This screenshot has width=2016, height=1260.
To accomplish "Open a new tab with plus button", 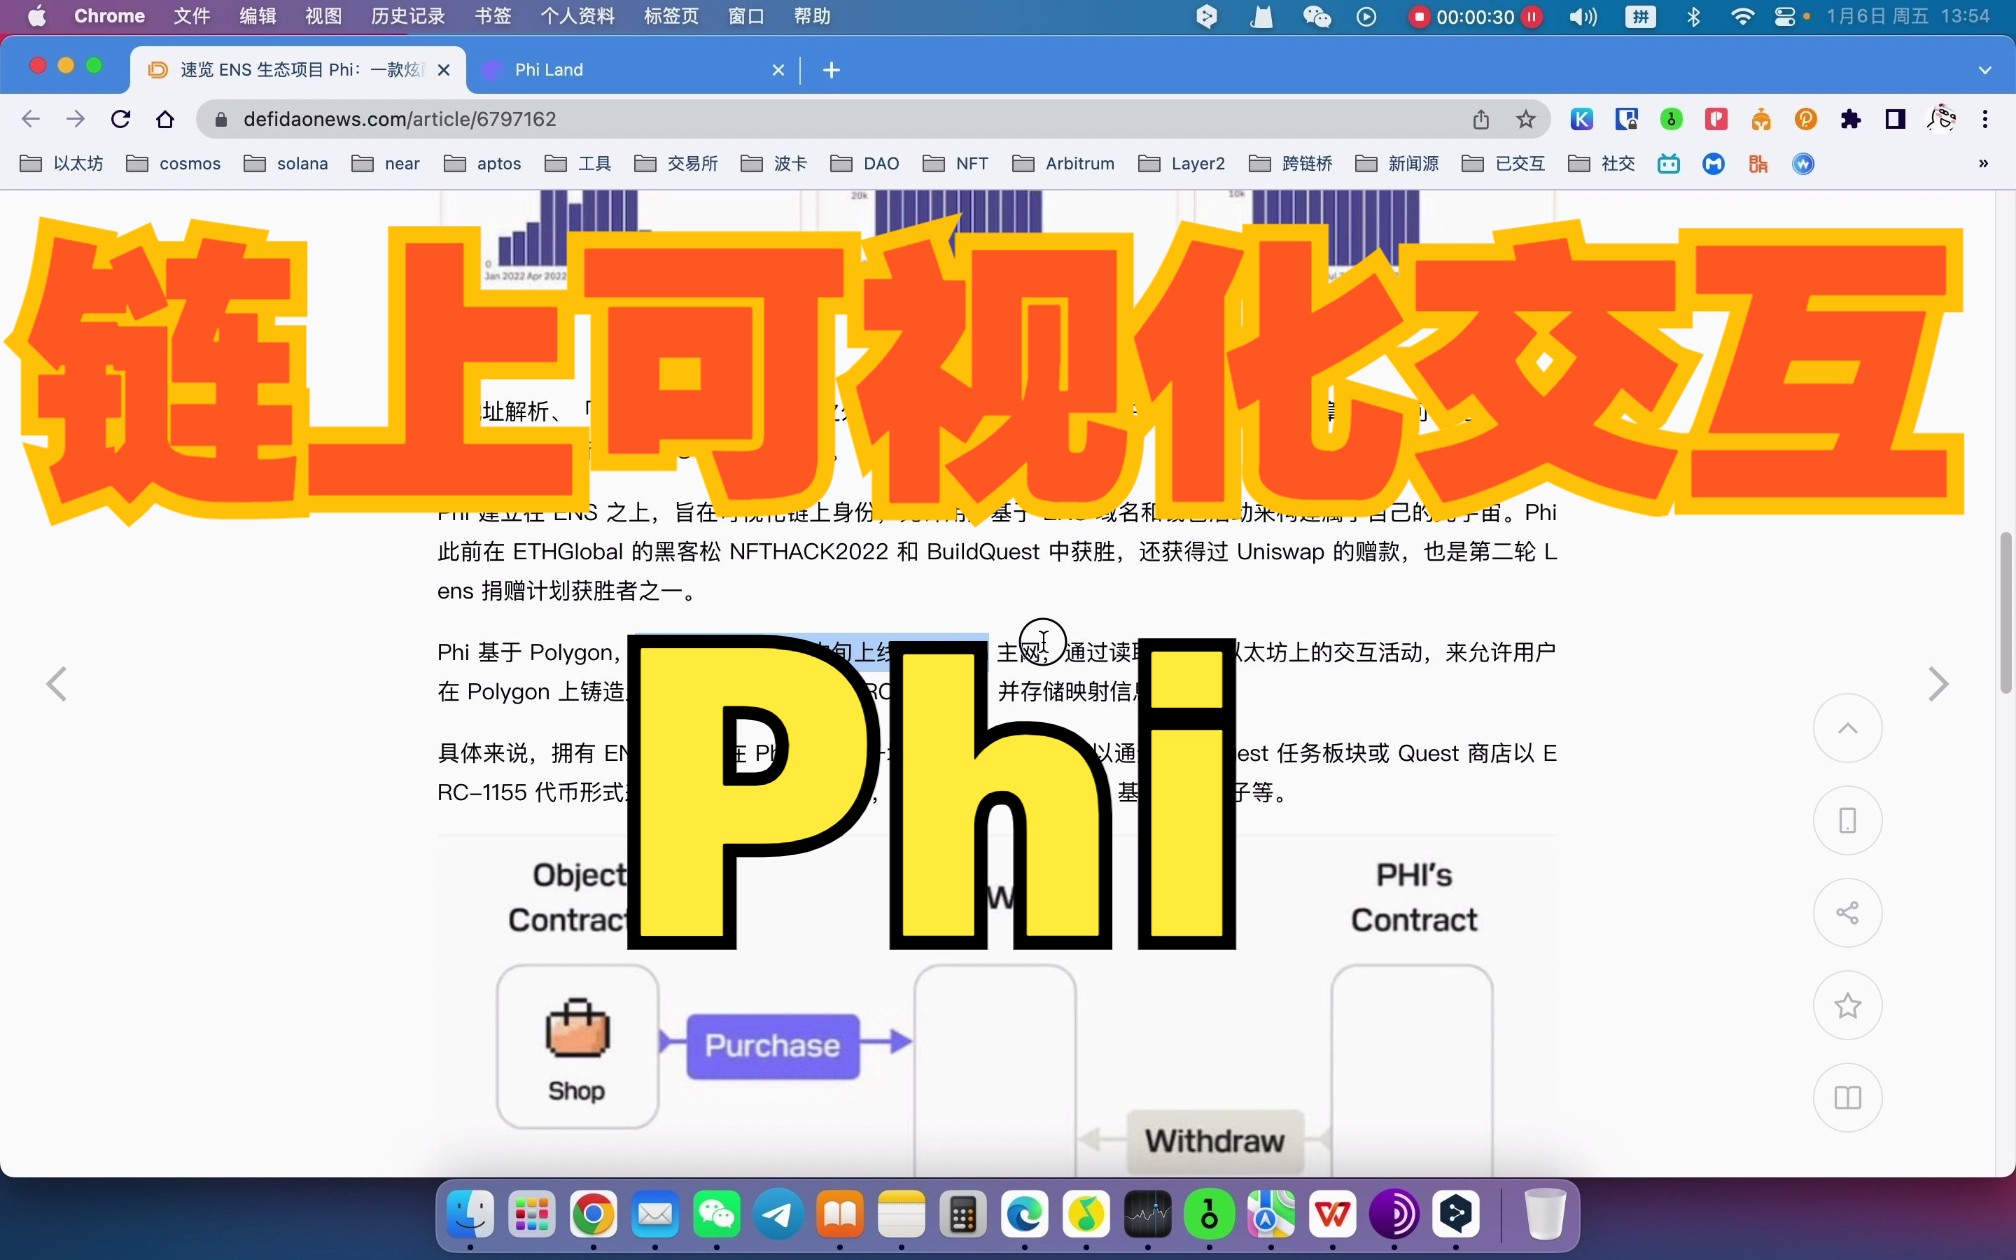I will [x=831, y=70].
